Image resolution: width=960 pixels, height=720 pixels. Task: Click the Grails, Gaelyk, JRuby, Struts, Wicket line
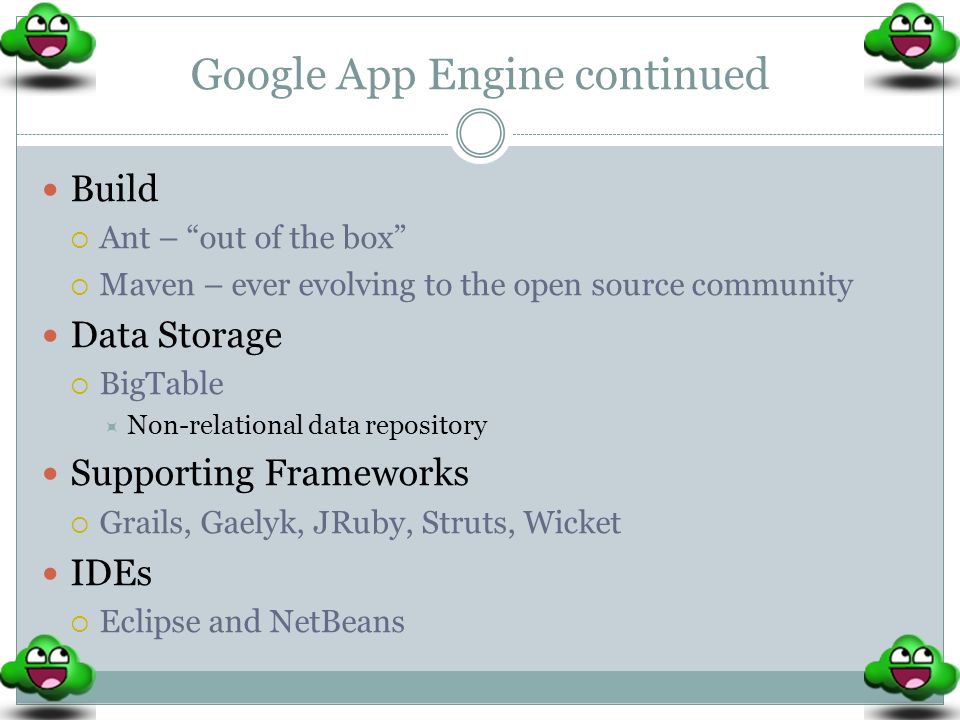click(x=360, y=524)
